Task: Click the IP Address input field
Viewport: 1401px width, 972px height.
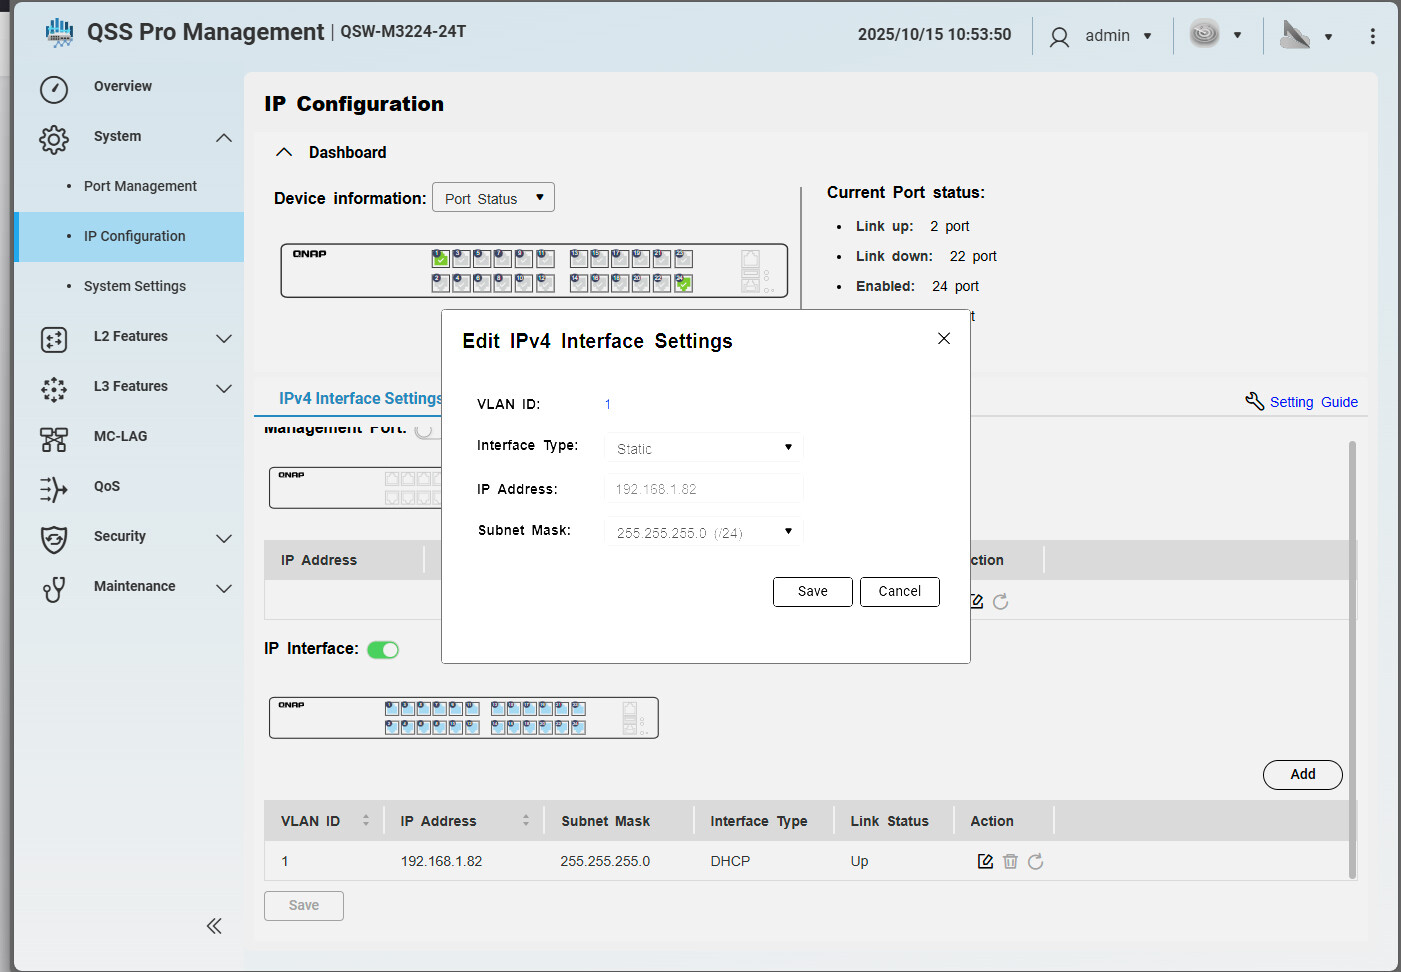Action: [703, 489]
